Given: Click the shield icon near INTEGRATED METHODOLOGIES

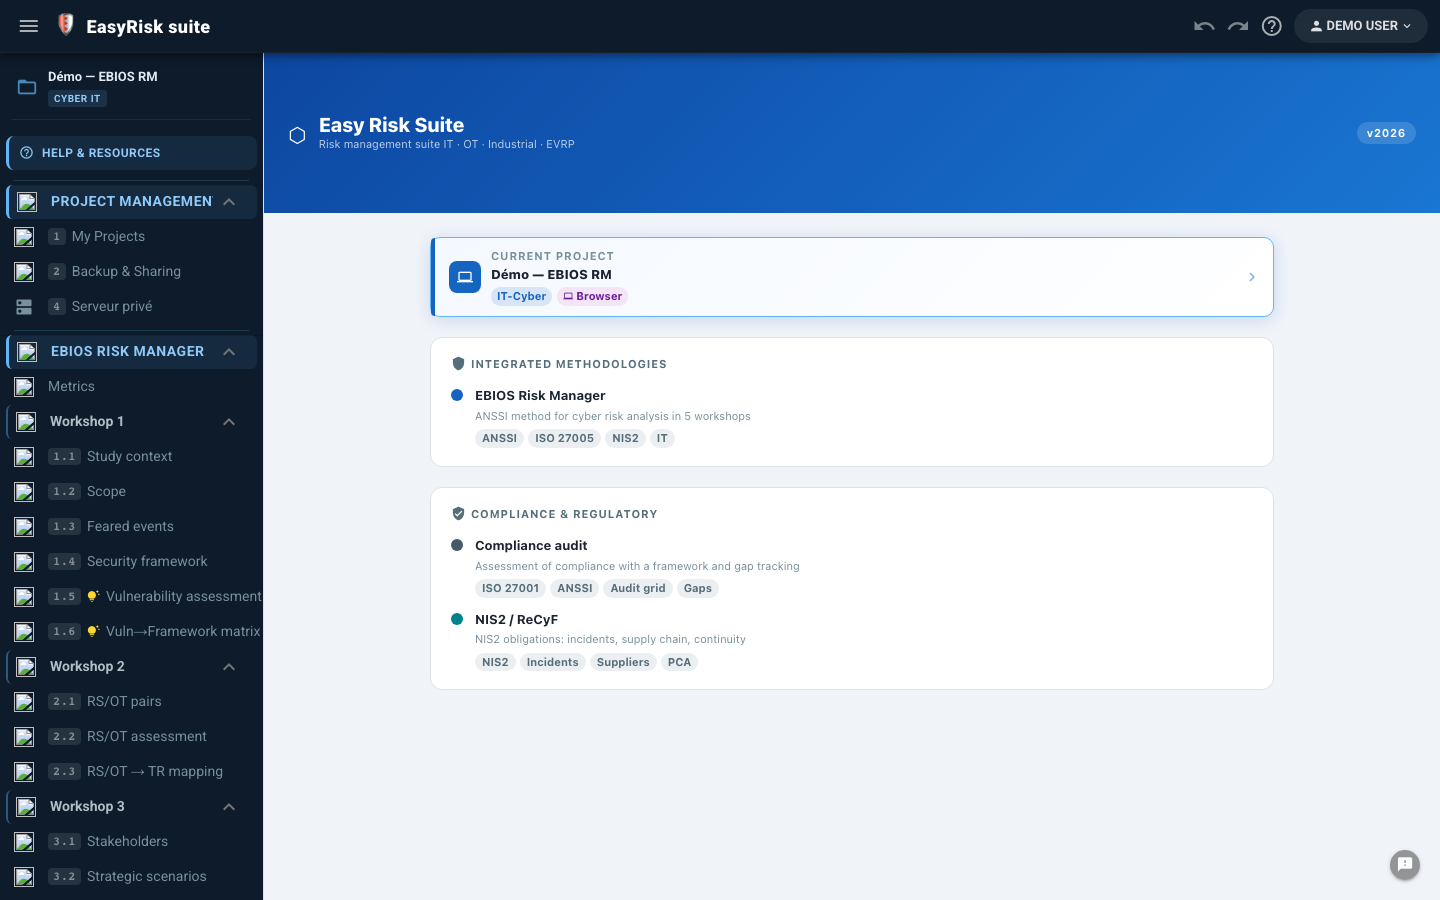Looking at the screenshot, I should click(458, 364).
